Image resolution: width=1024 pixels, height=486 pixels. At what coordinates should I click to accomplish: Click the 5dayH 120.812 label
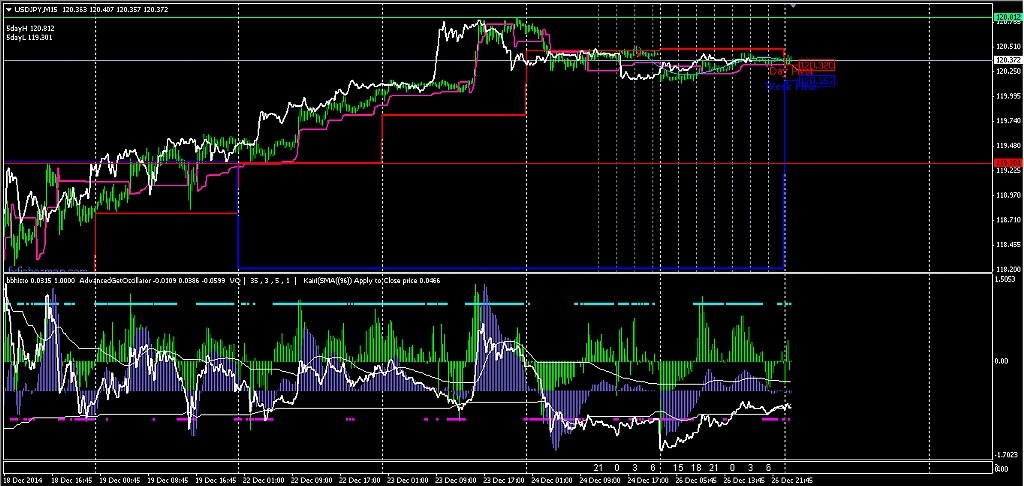click(x=30, y=29)
